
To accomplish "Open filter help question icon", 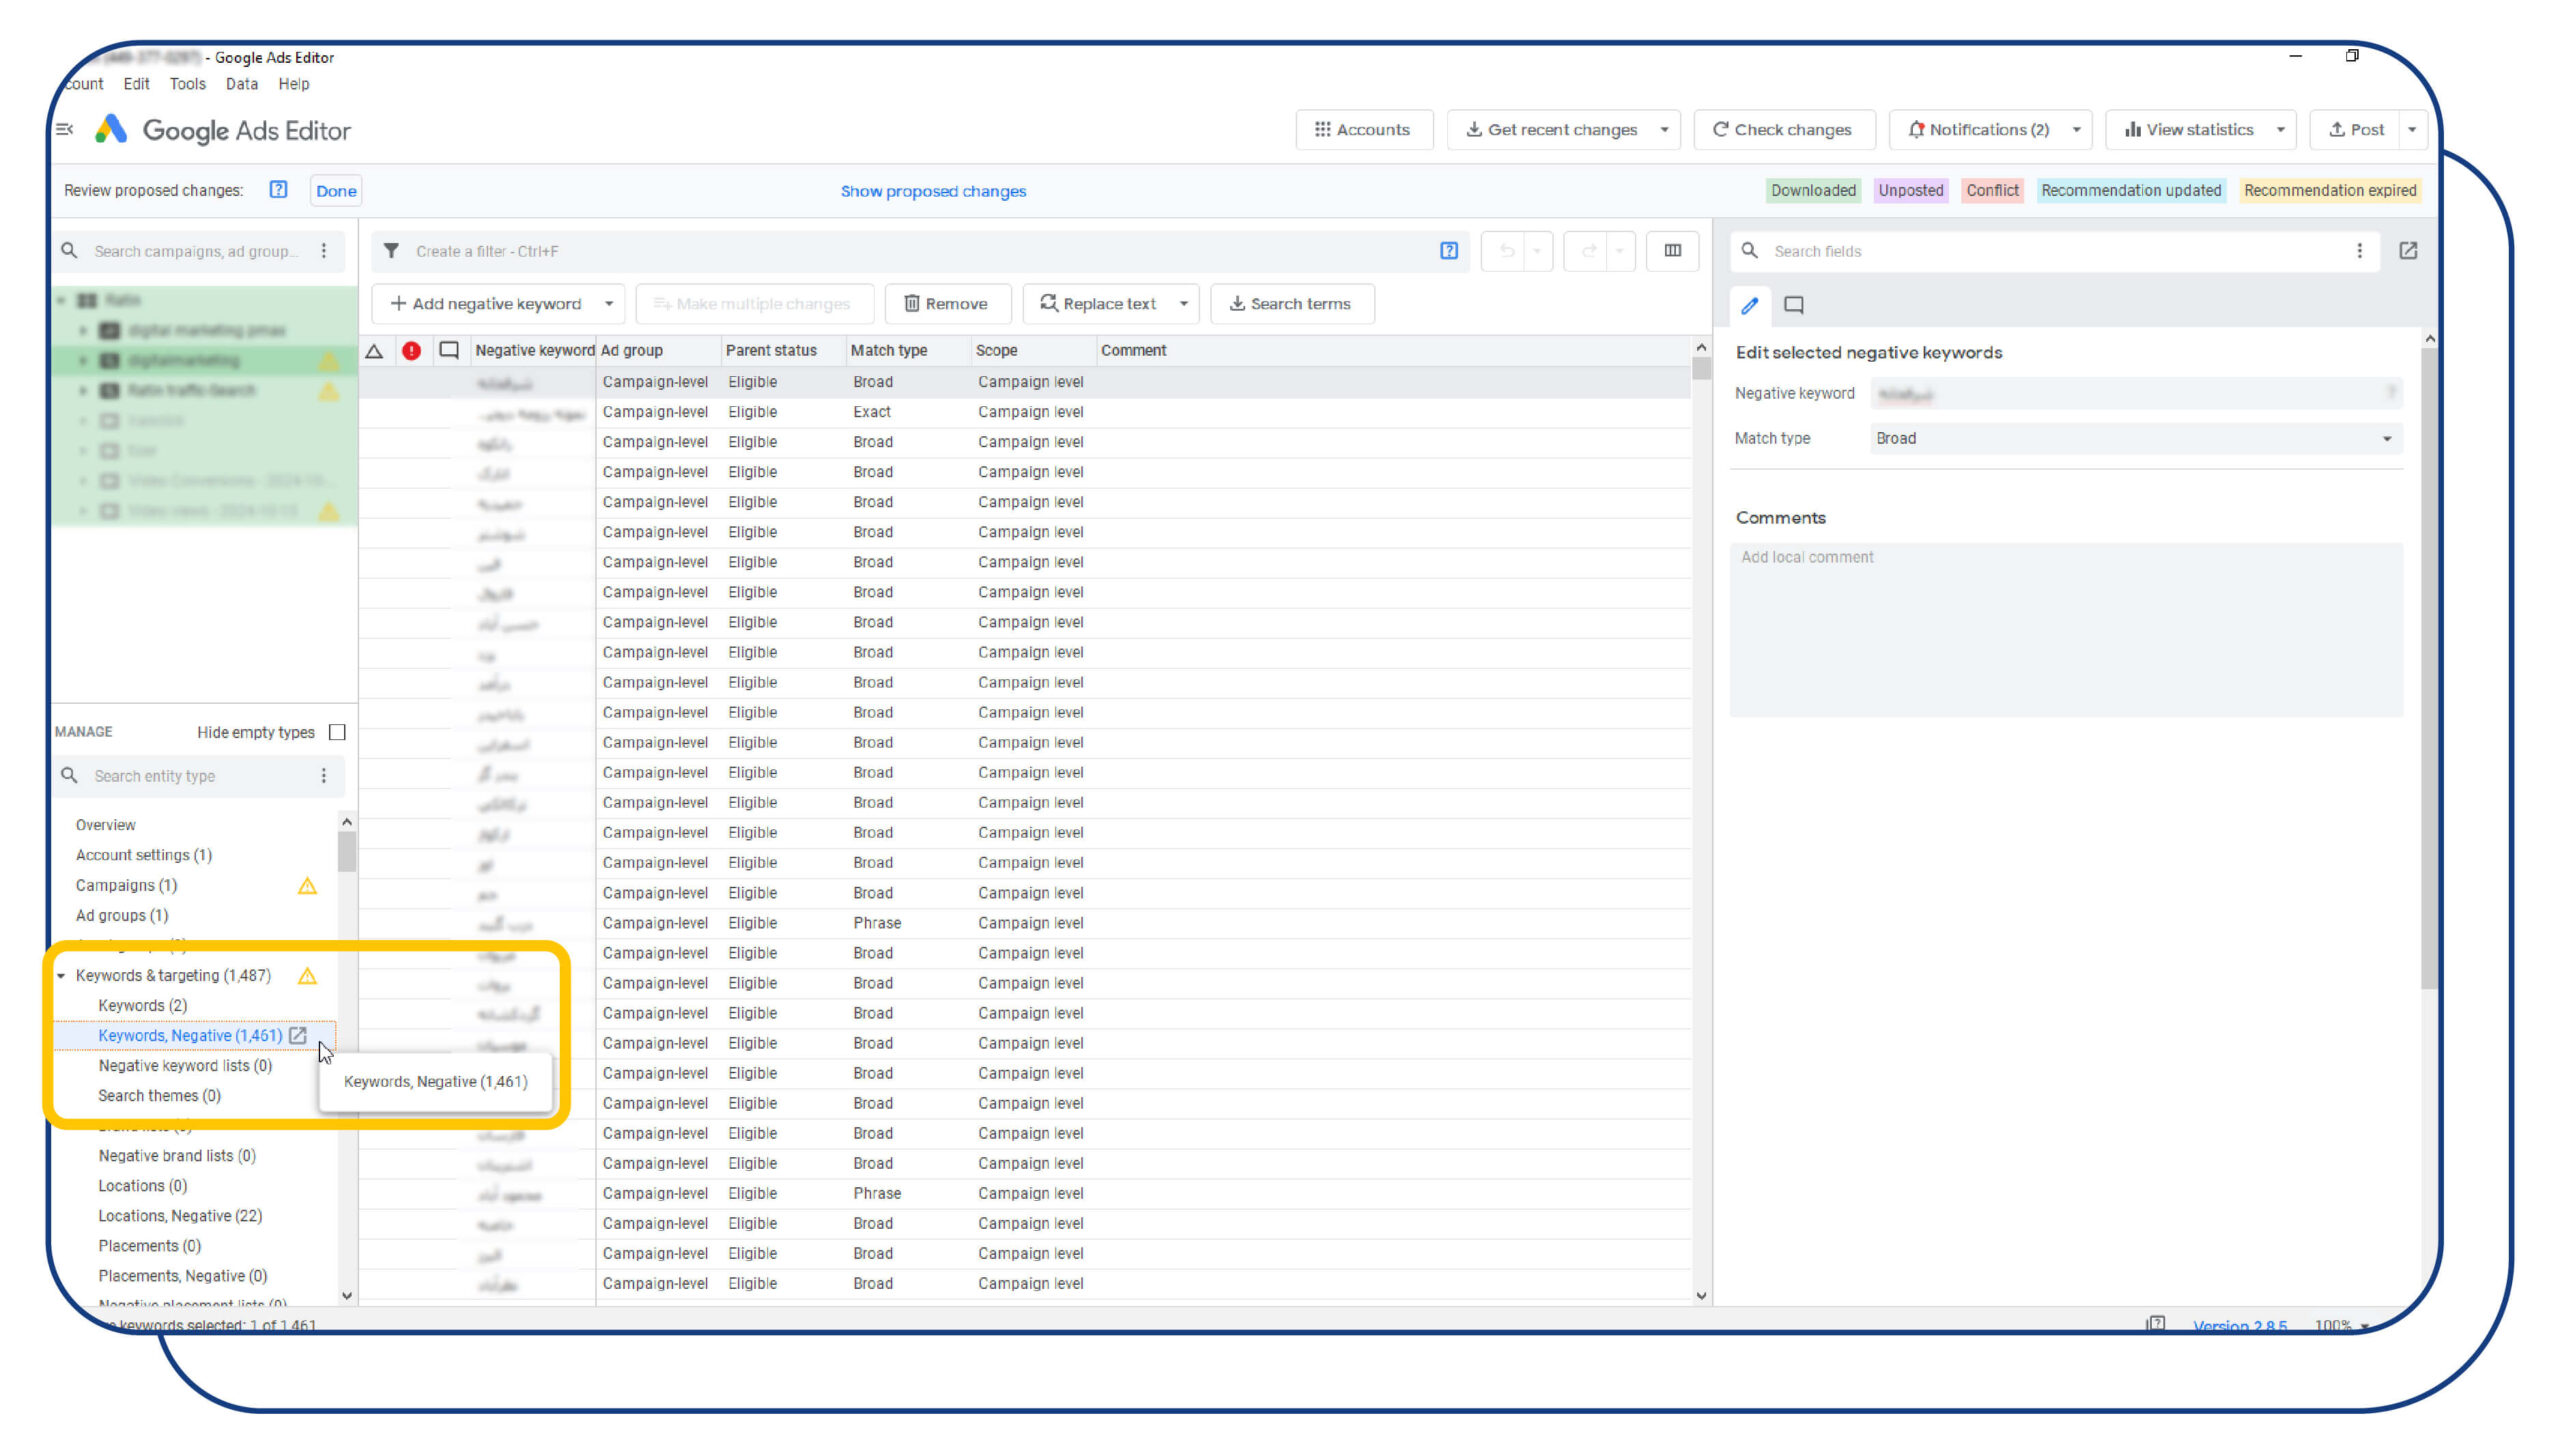I will [x=1449, y=251].
